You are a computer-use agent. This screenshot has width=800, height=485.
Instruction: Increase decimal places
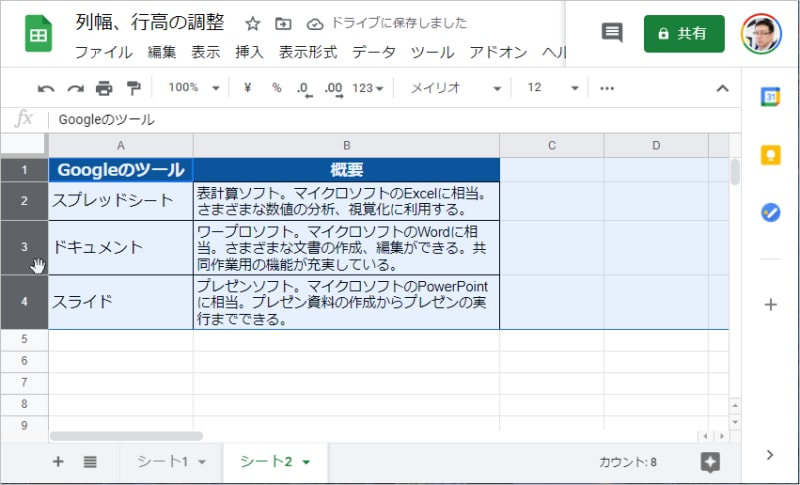click(x=334, y=89)
